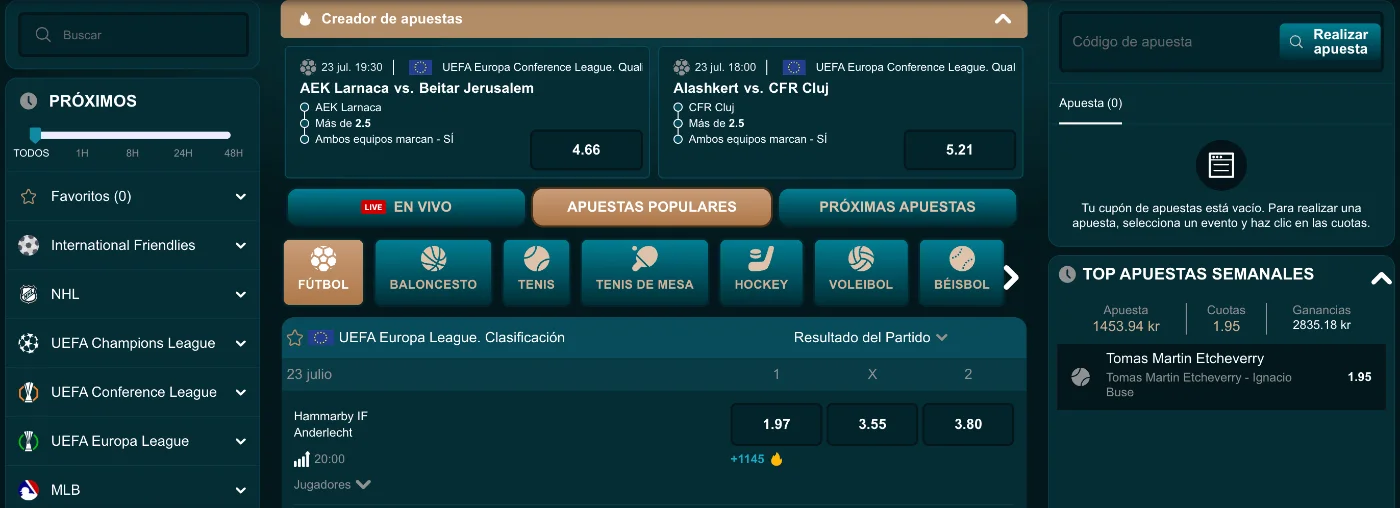Image resolution: width=1400 pixels, height=508 pixels.
Task: Click the UEFA Champions League ball icon
Action: click(29, 343)
